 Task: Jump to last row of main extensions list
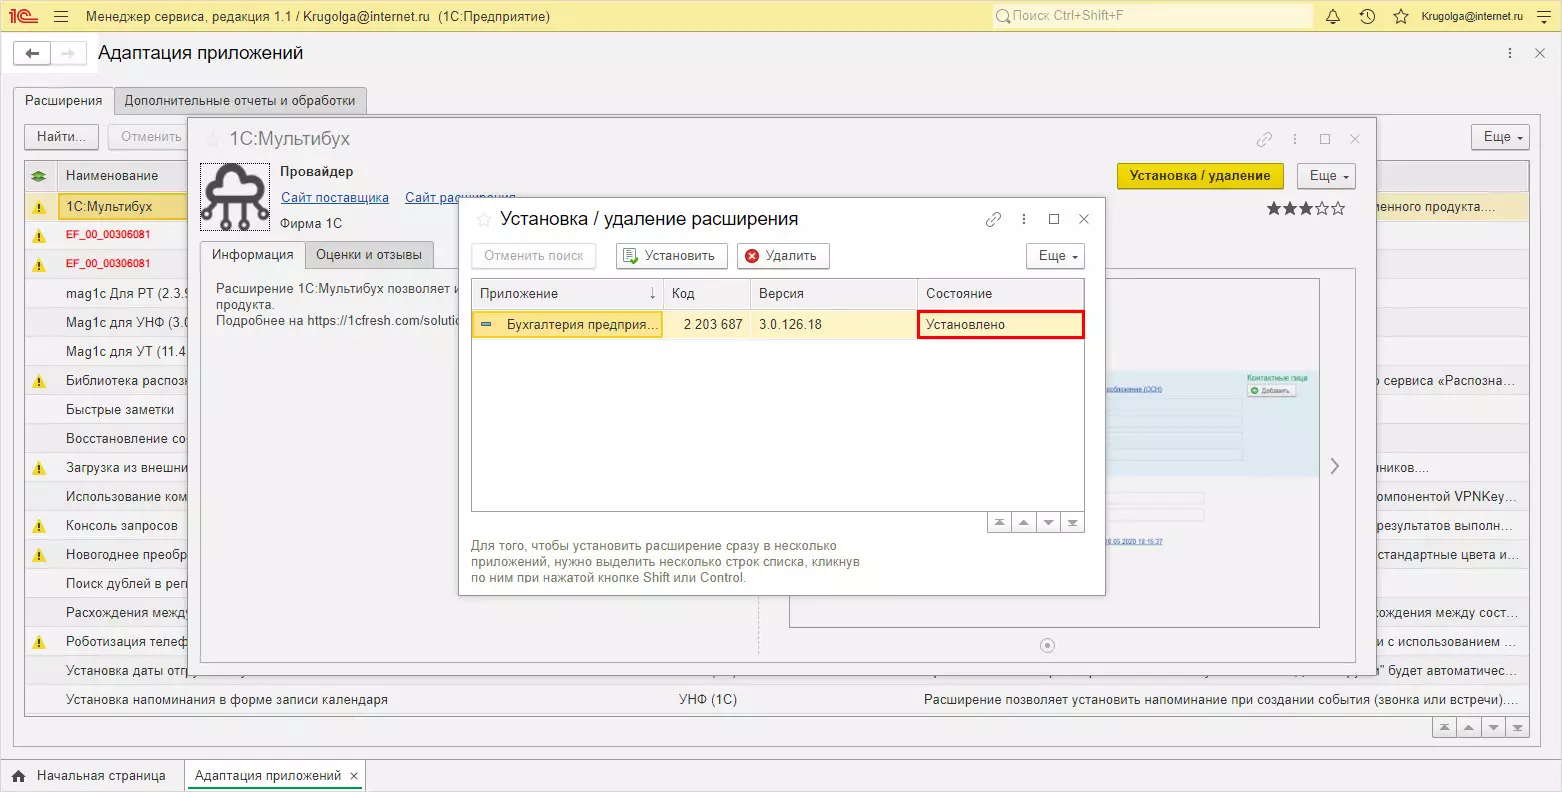coord(1517,728)
